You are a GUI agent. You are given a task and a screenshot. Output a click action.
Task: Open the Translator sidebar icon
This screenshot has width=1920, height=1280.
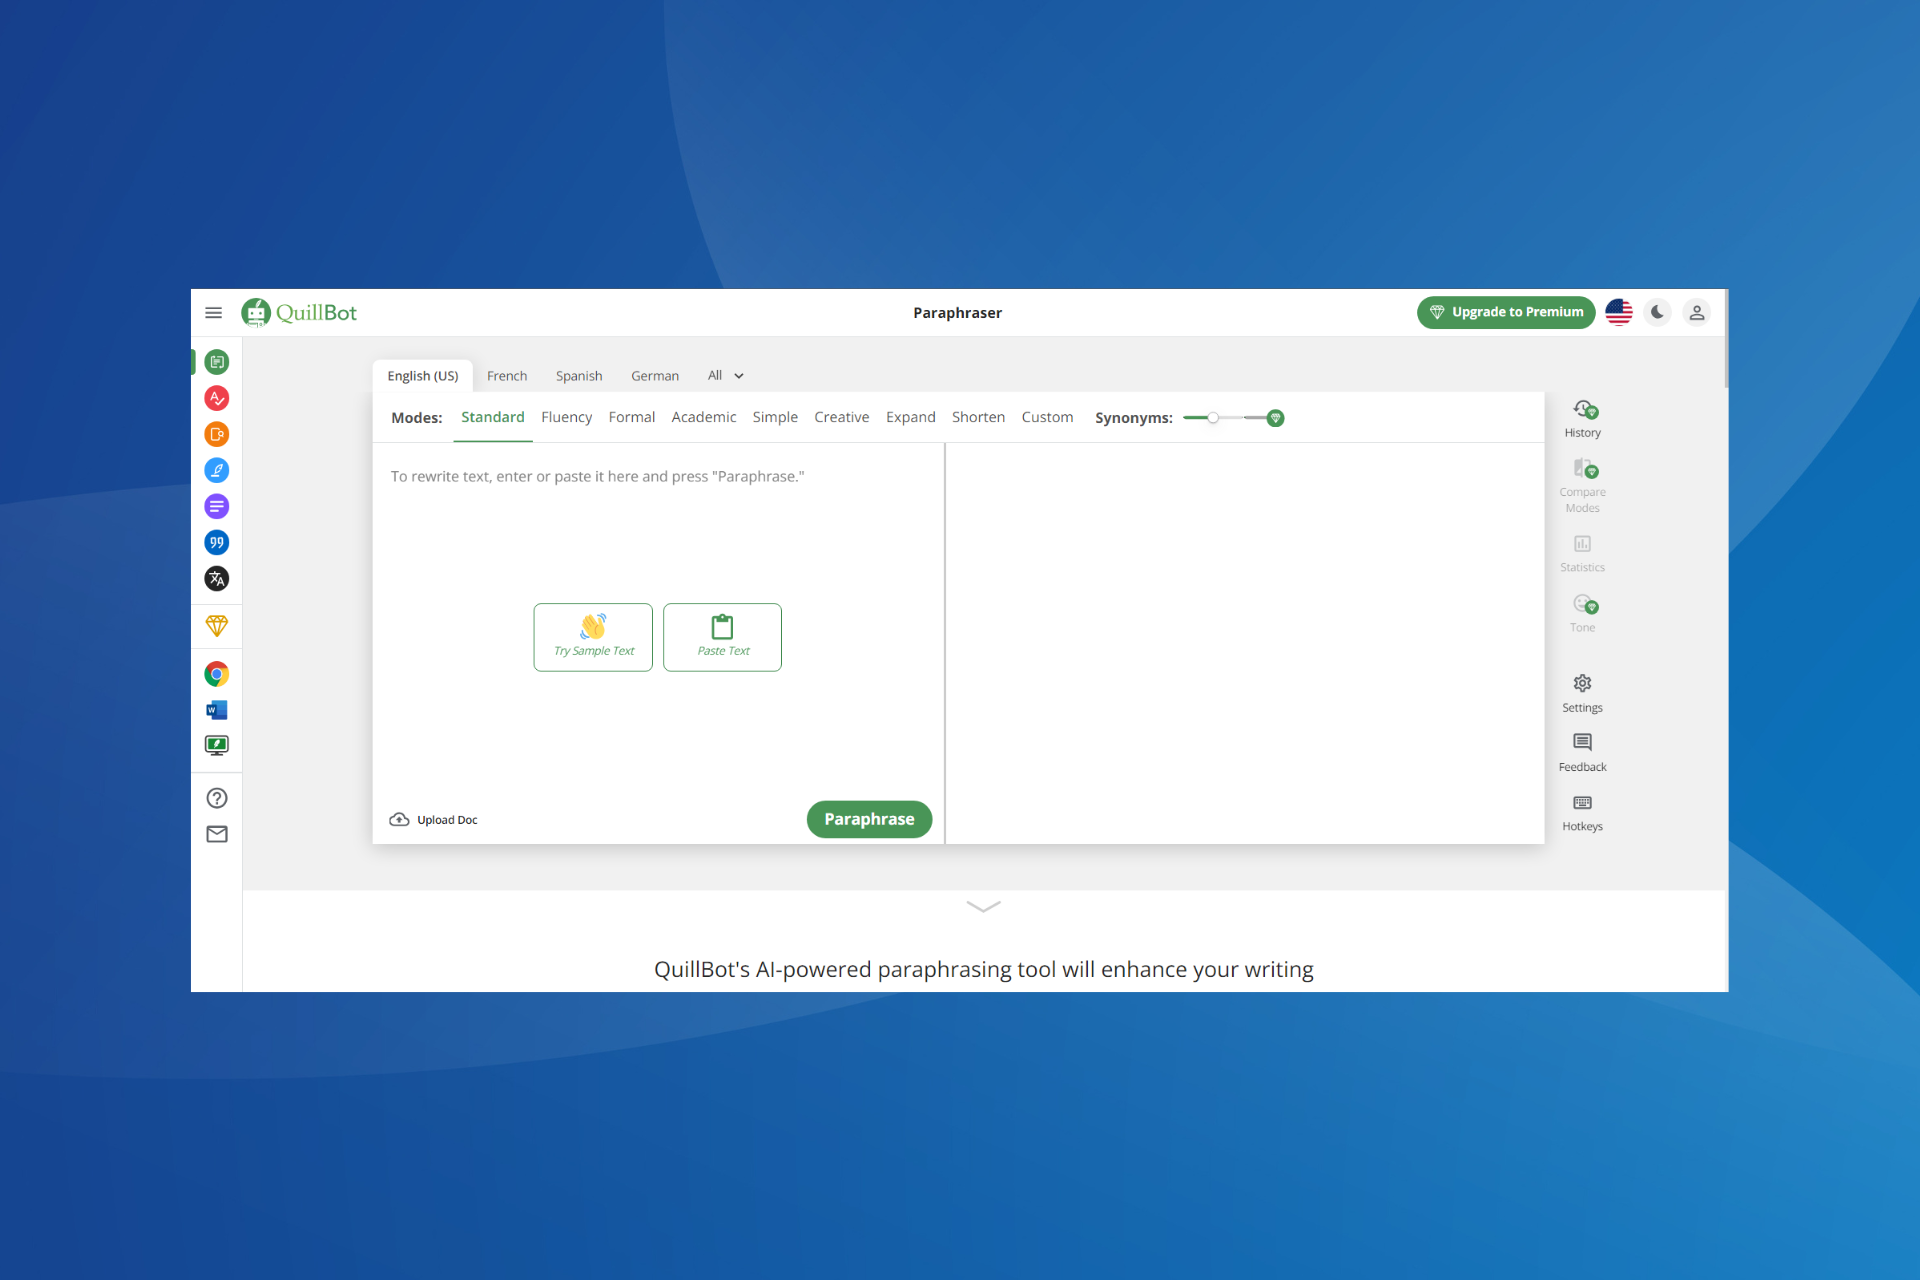click(217, 578)
